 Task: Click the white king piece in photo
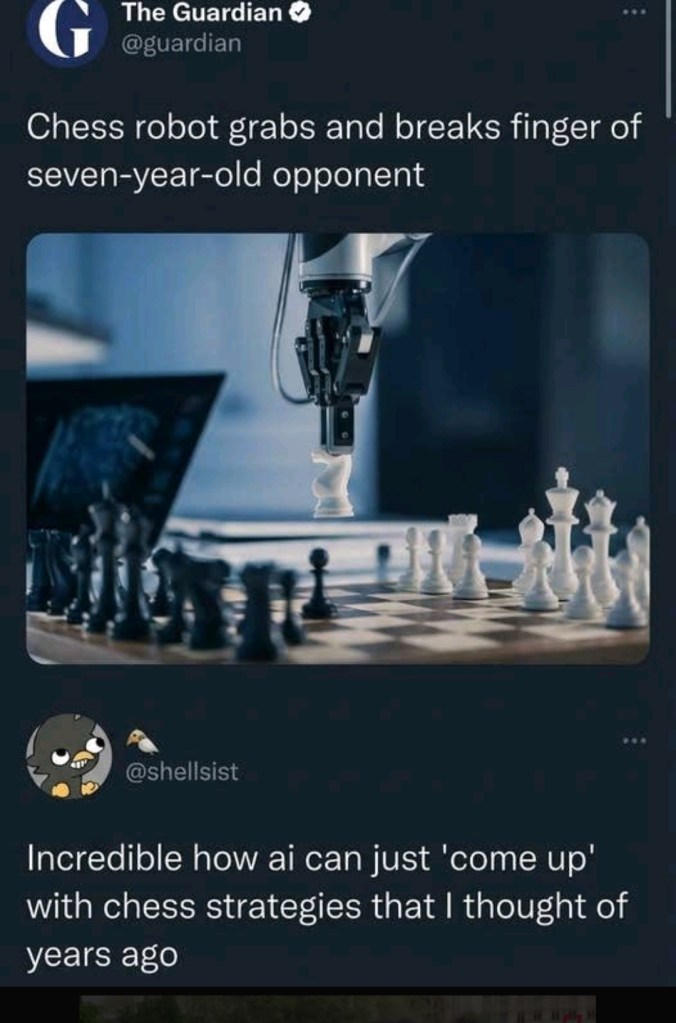coord(562,530)
